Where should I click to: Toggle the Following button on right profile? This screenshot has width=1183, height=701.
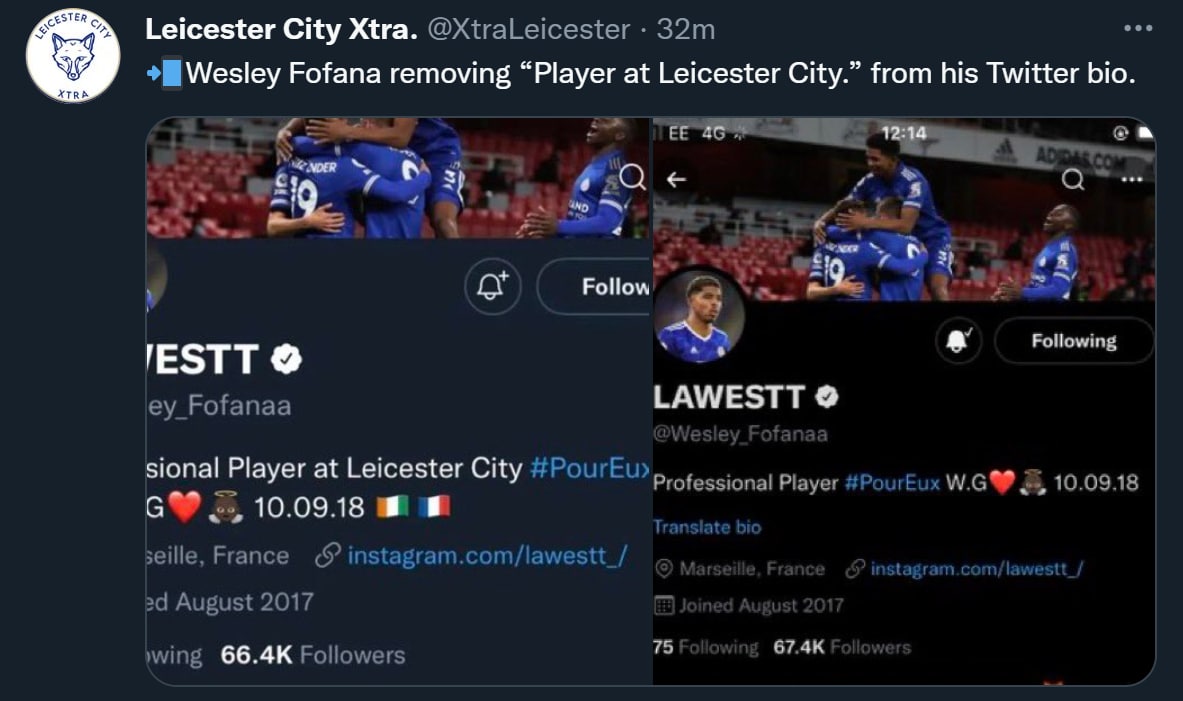click(x=1073, y=341)
